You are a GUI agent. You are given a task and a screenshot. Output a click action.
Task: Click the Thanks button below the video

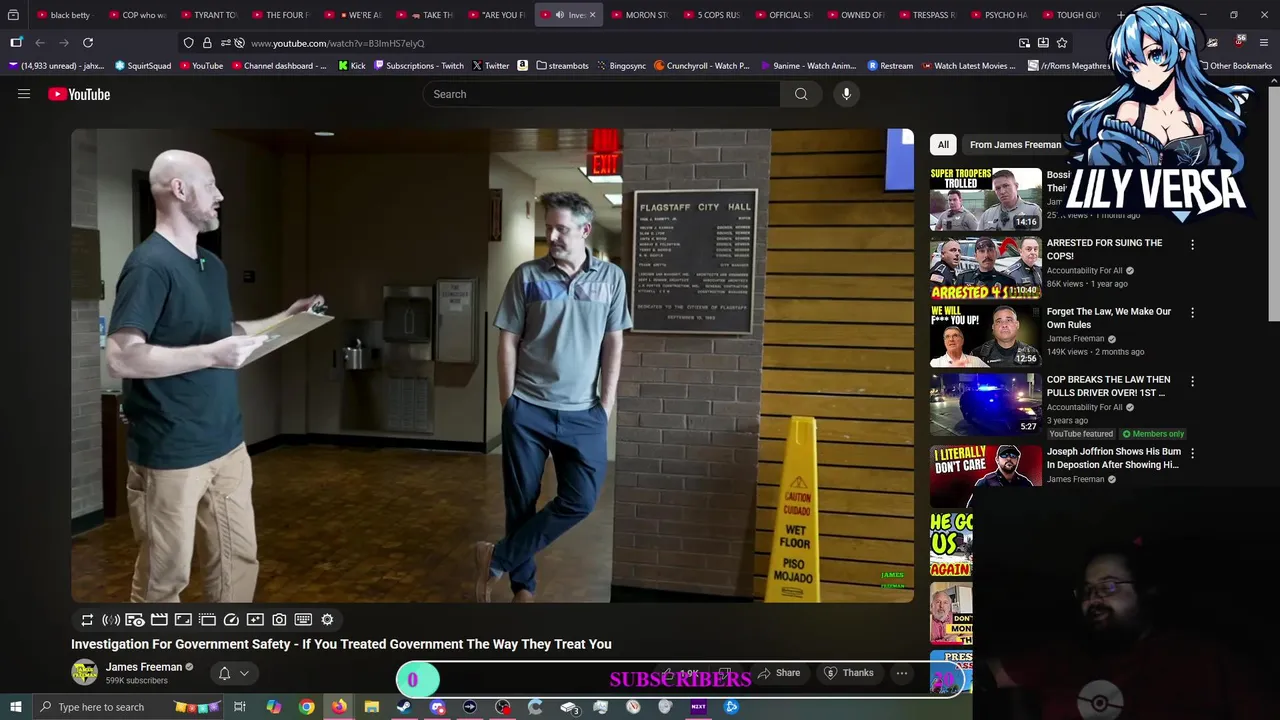point(849,673)
